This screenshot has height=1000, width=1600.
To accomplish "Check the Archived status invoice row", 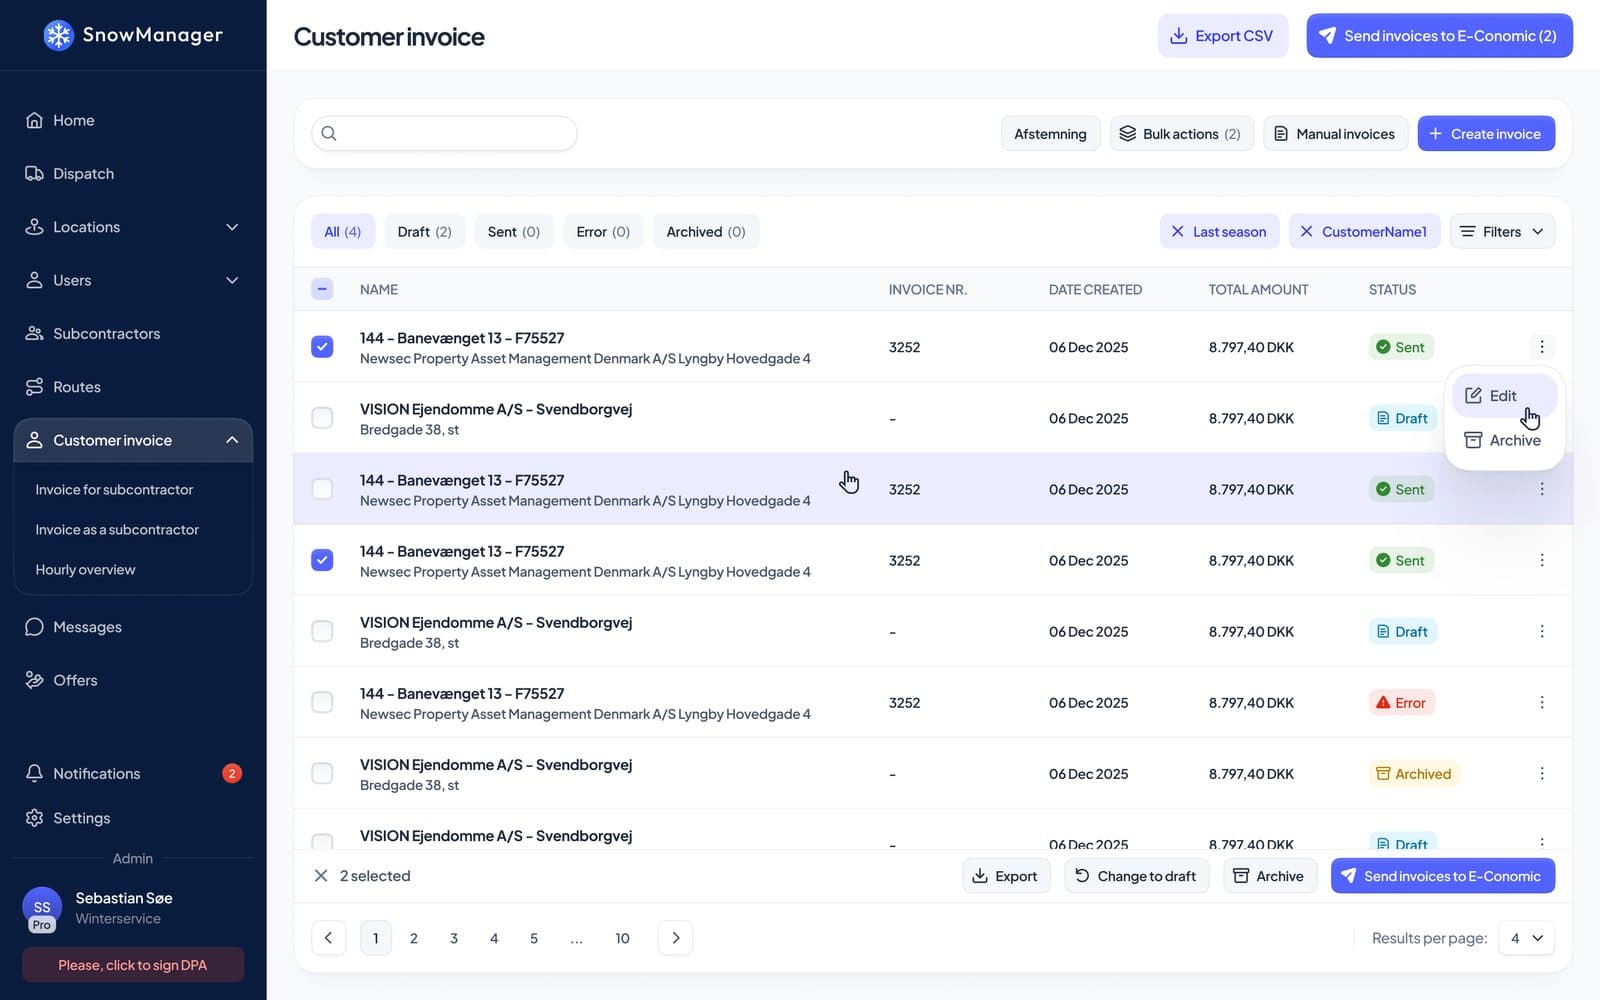I will click(322, 773).
